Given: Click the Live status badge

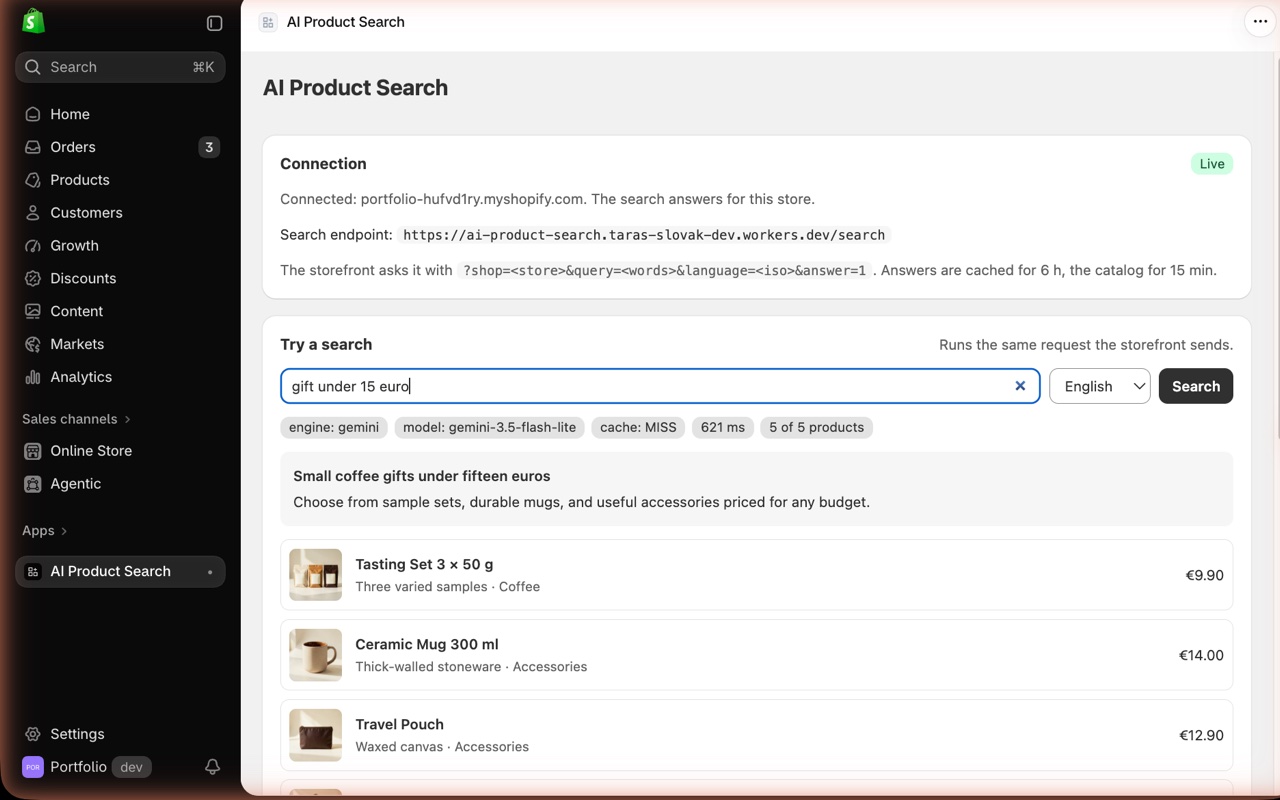Looking at the screenshot, I should 1212,164.
